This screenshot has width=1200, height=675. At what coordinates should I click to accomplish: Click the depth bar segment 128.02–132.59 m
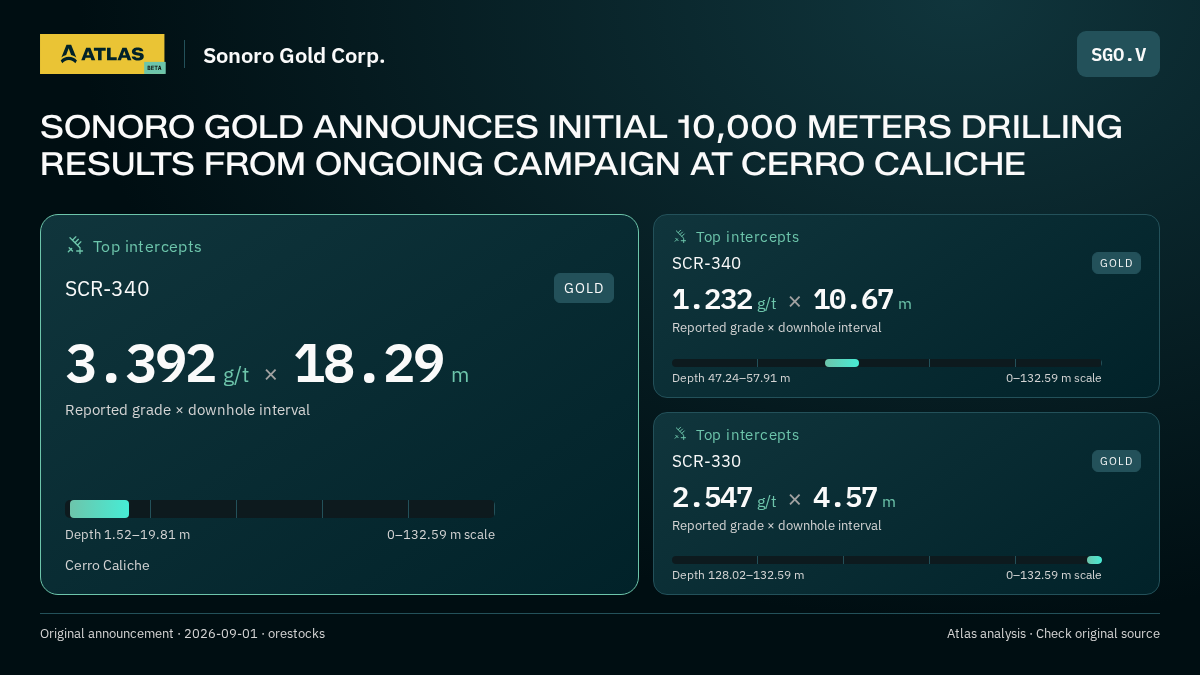[1094, 560]
